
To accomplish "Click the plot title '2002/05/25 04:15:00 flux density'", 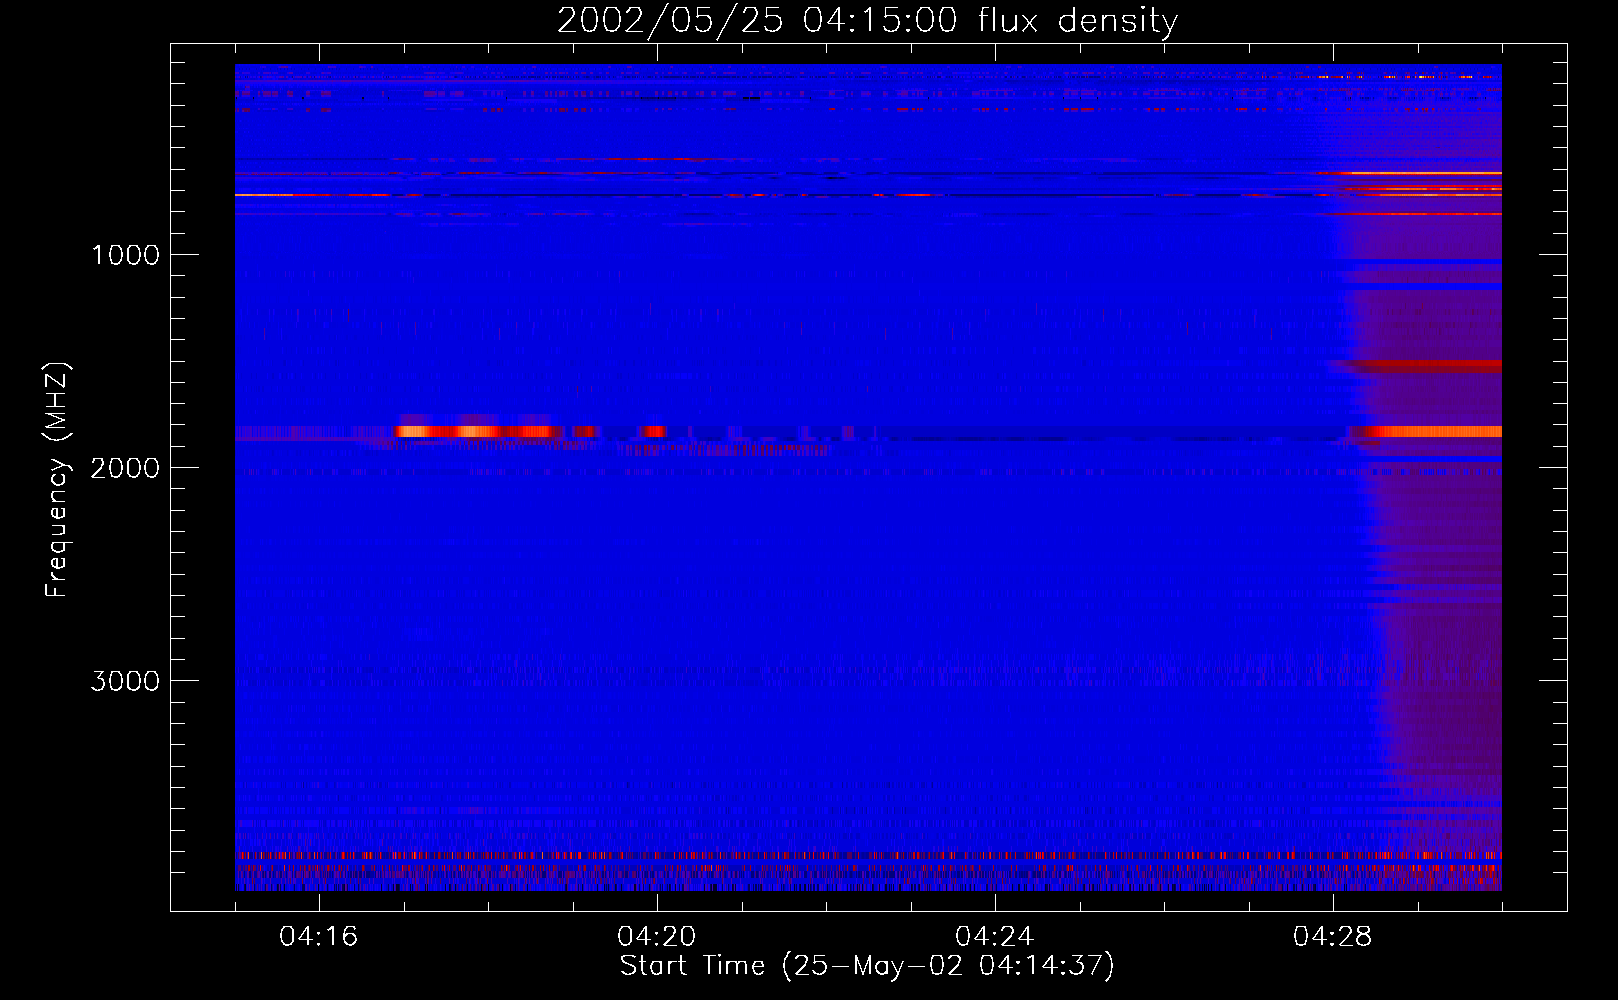I will (867, 21).
